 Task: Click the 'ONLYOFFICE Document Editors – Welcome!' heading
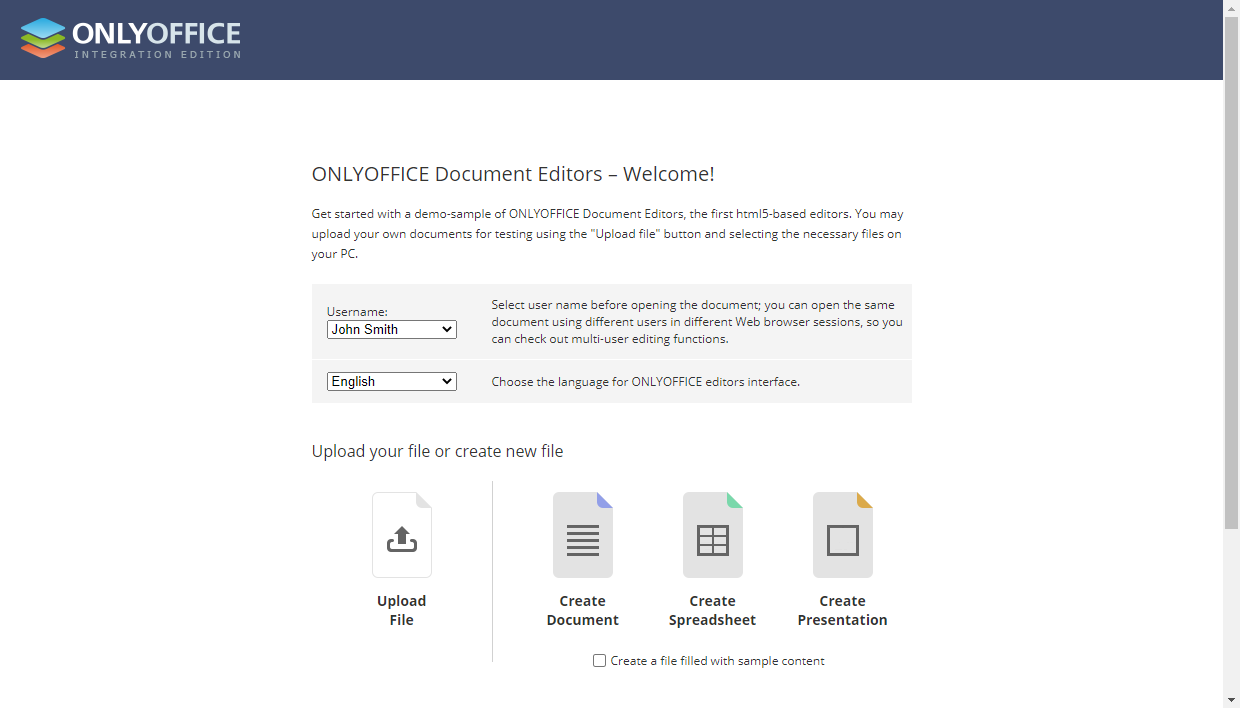[x=513, y=174]
